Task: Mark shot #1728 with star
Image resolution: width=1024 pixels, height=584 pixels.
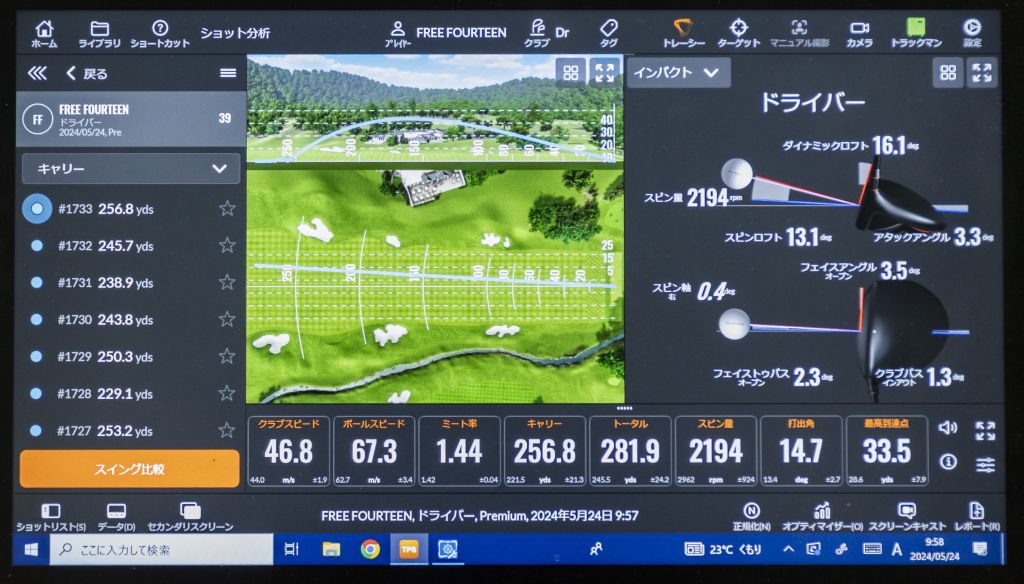Action: pos(227,393)
